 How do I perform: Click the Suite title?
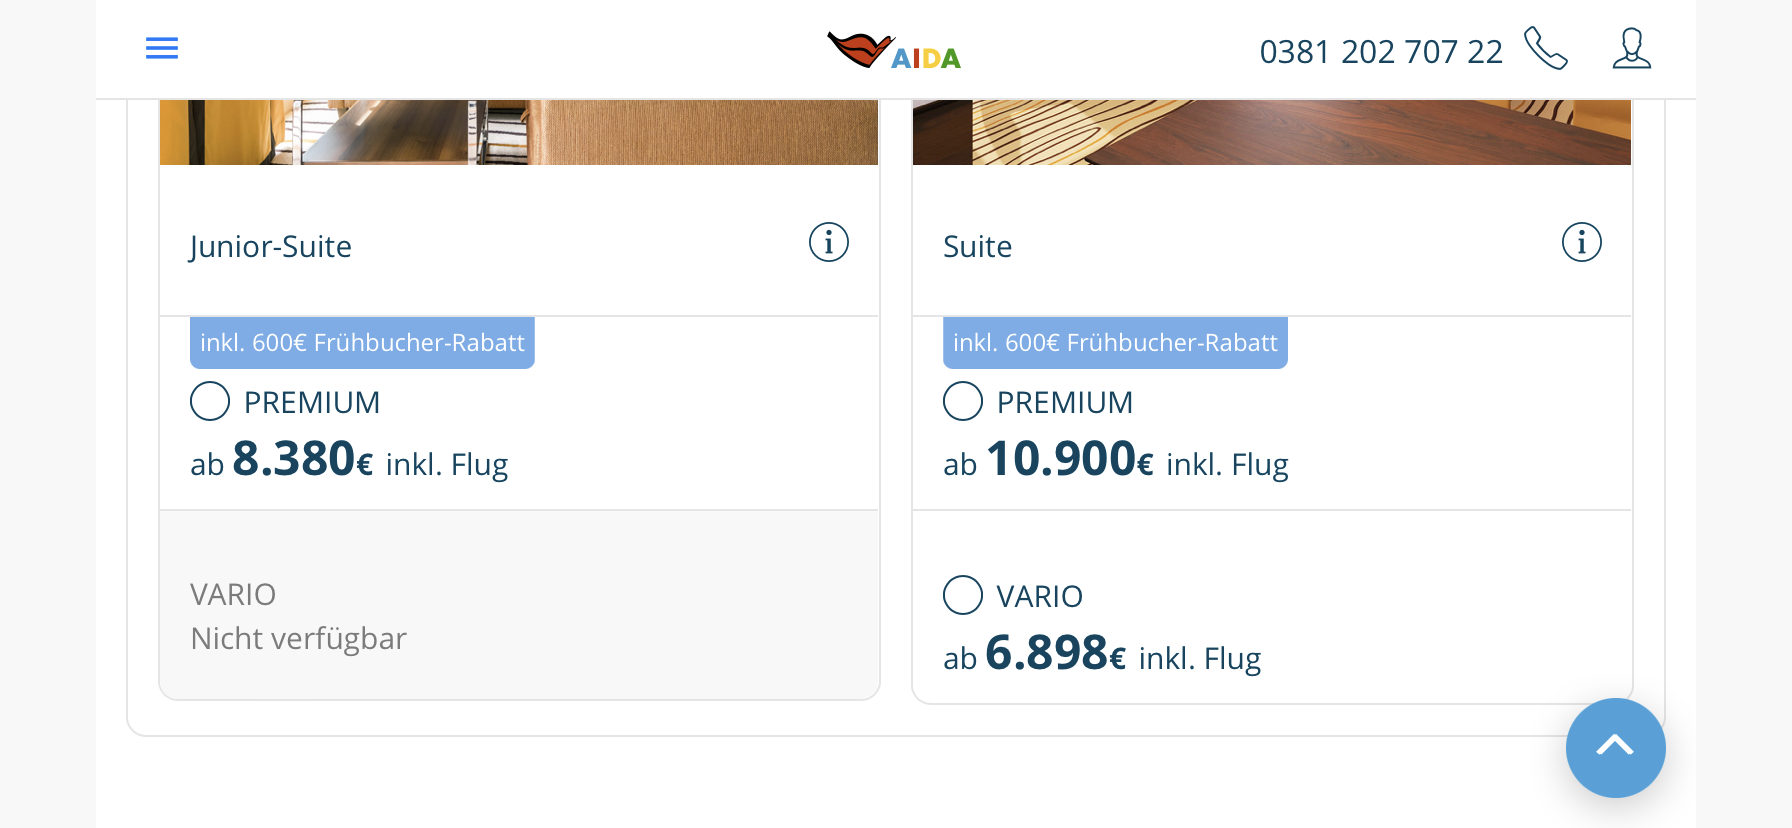[x=977, y=247]
